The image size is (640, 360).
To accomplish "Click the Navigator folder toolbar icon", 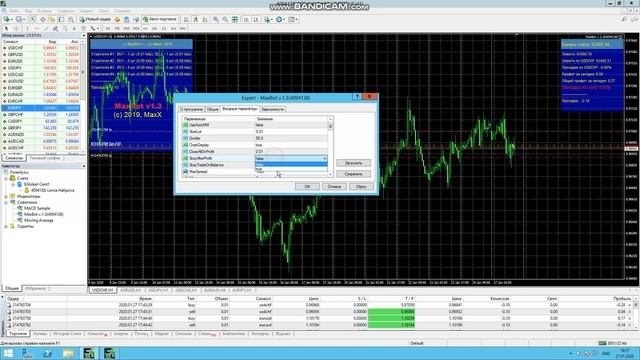I will click(52, 19).
